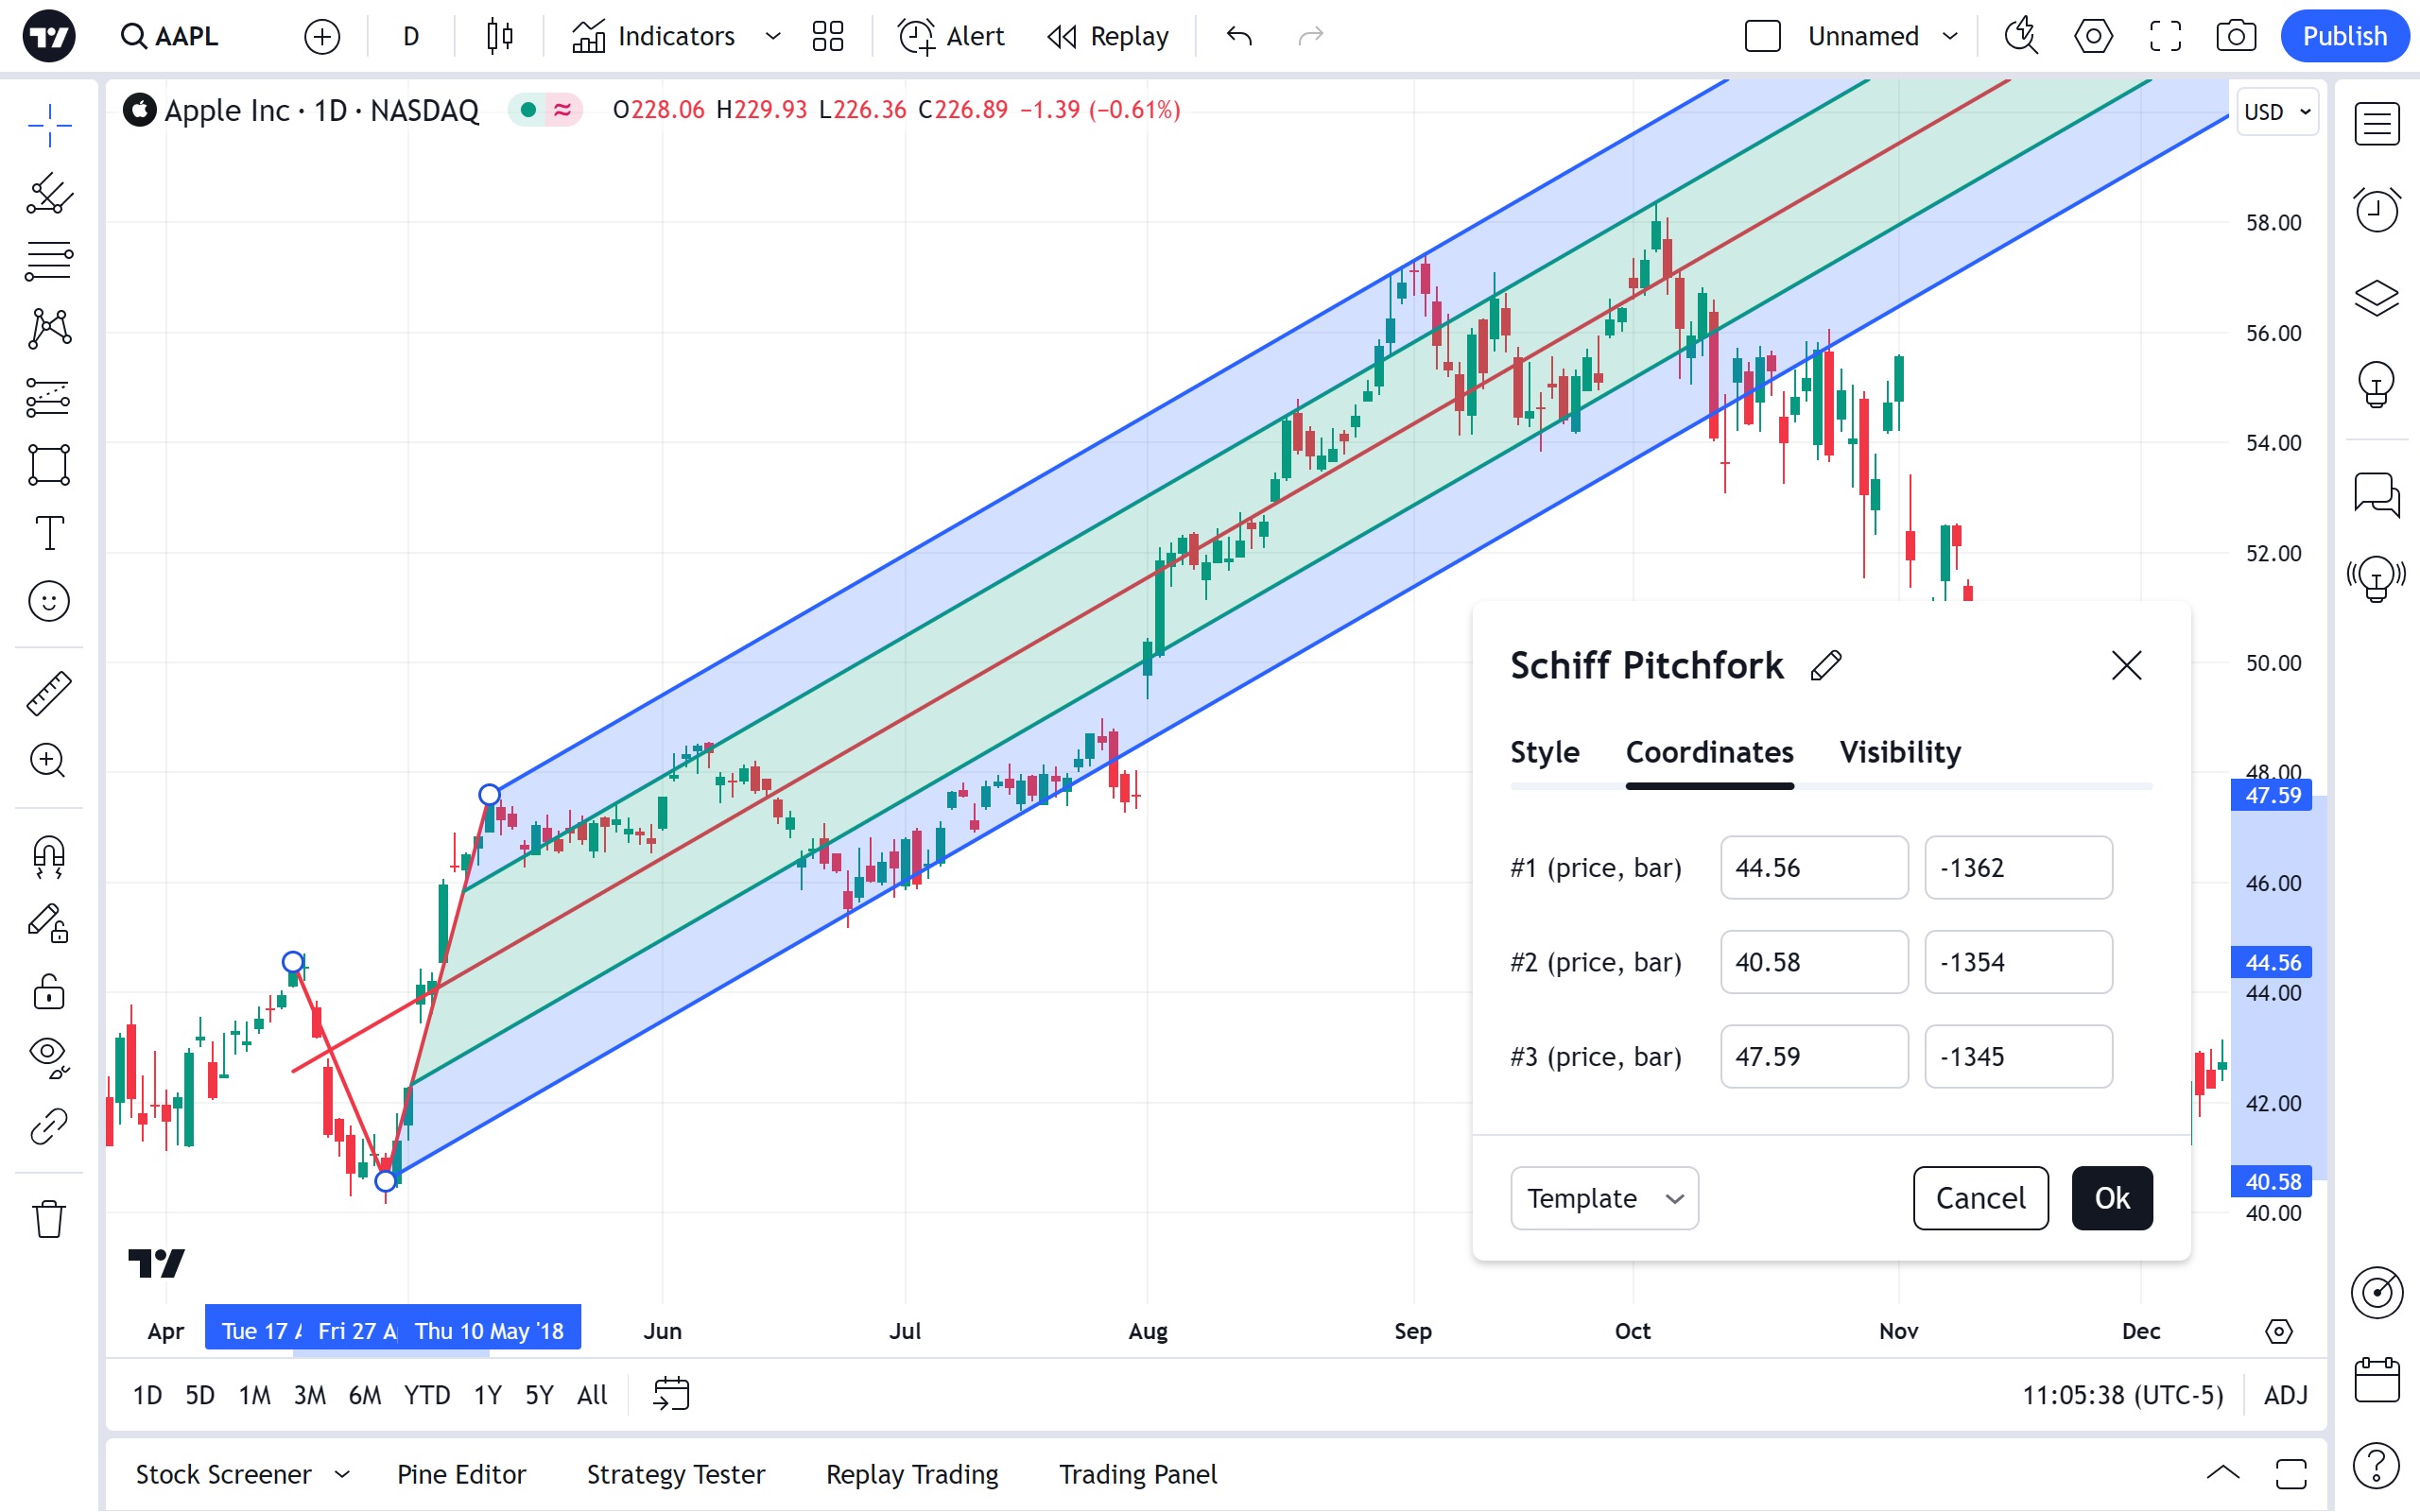Expand the Stock Screener menu arrow
The height and width of the screenshot is (1512, 2420).
click(x=342, y=1474)
